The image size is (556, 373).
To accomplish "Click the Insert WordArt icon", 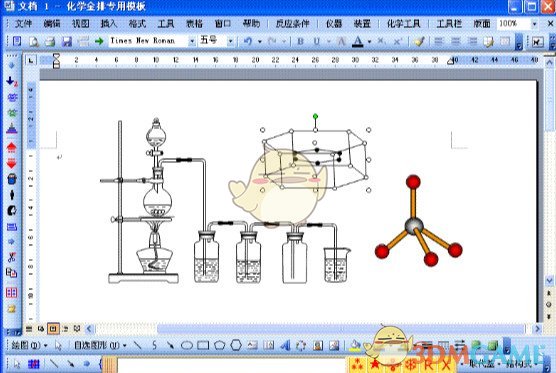I will coord(285,345).
